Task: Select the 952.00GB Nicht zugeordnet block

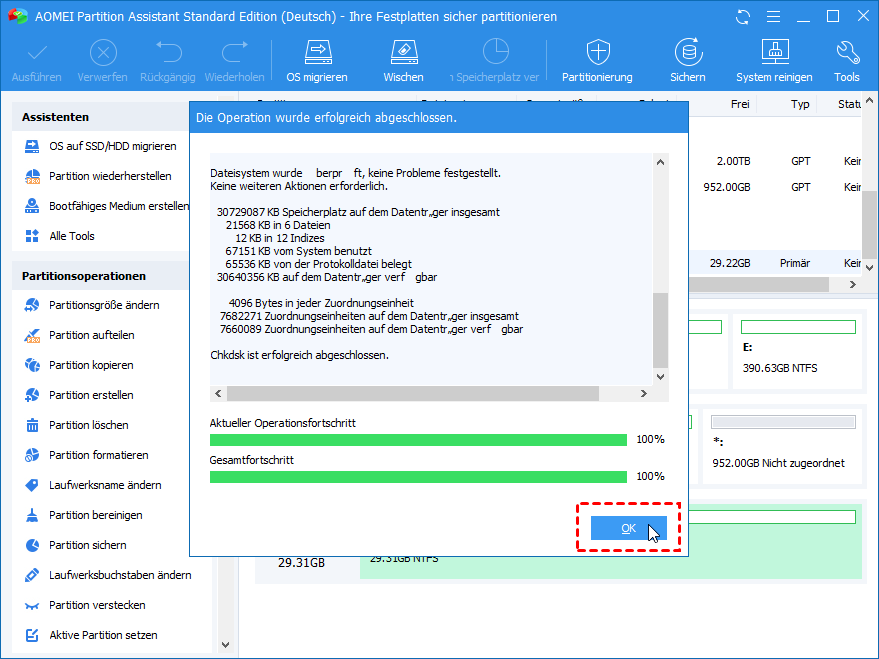Action: tap(783, 447)
